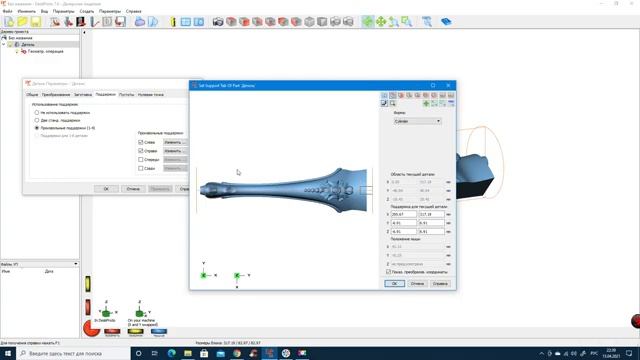The image size is (640, 360).
Task: Open the 'Файлы УП' panel dropdown arrow
Action: click(x=76, y=264)
